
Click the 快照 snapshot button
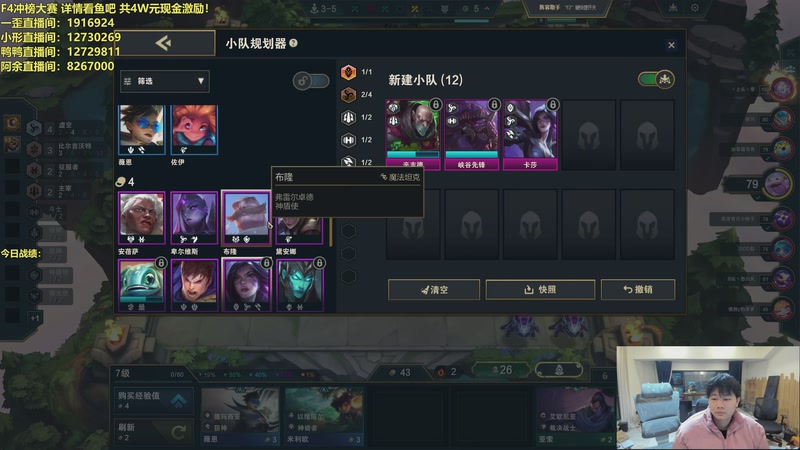pyautogui.click(x=540, y=289)
